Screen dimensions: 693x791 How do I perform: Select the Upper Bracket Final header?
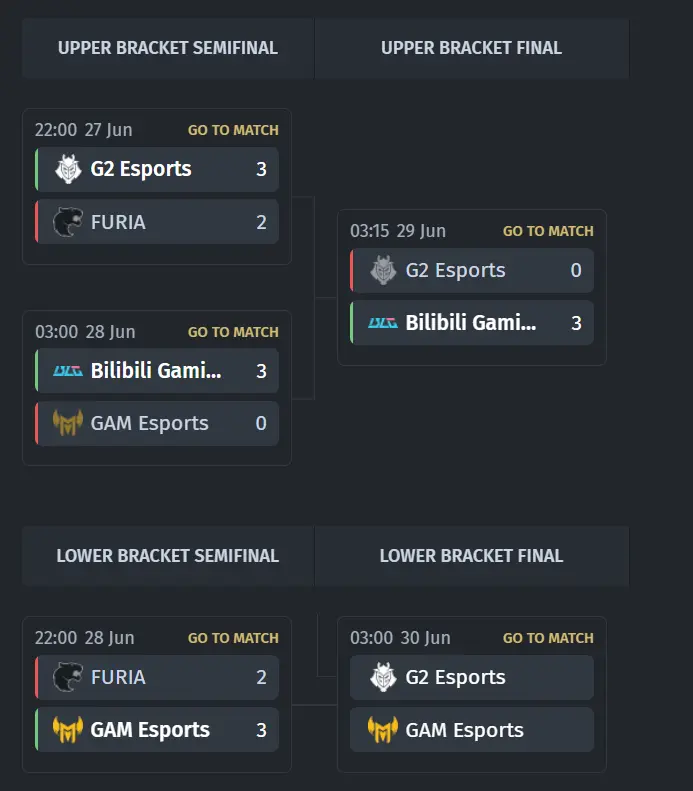click(472, 48)
